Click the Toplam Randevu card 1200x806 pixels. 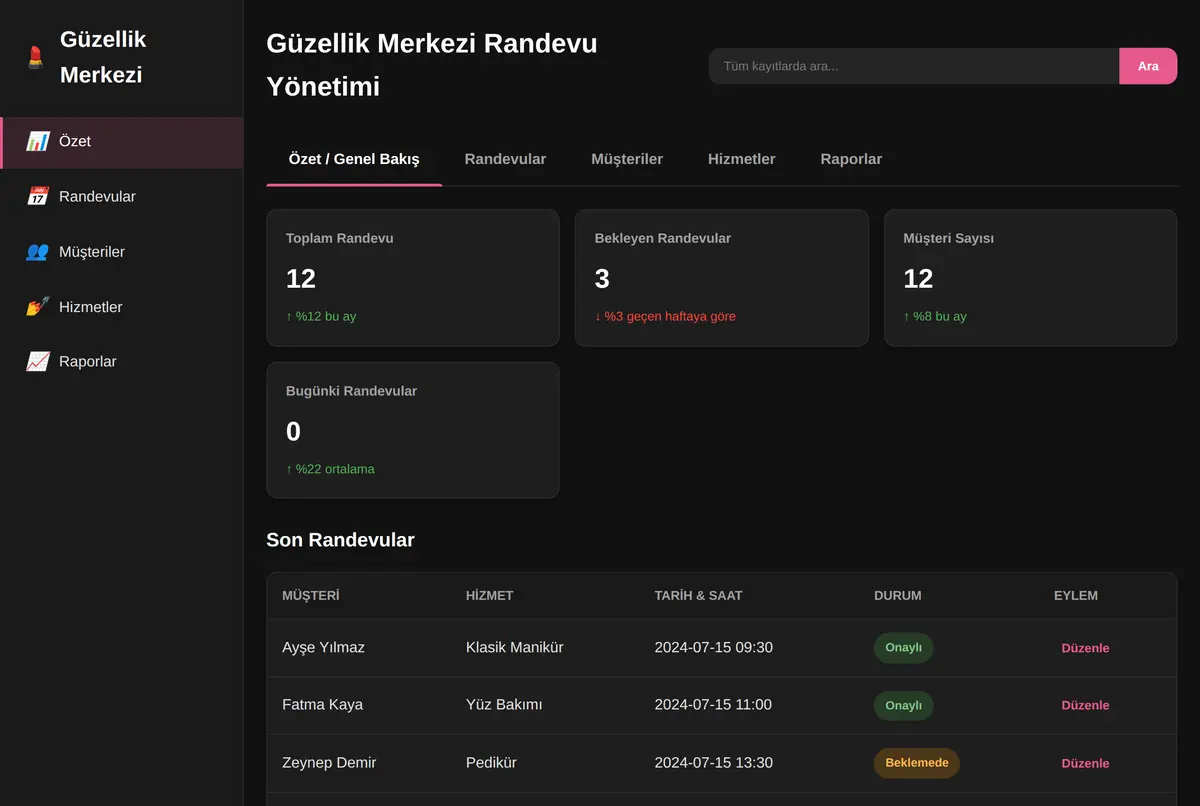coord(413,278)
